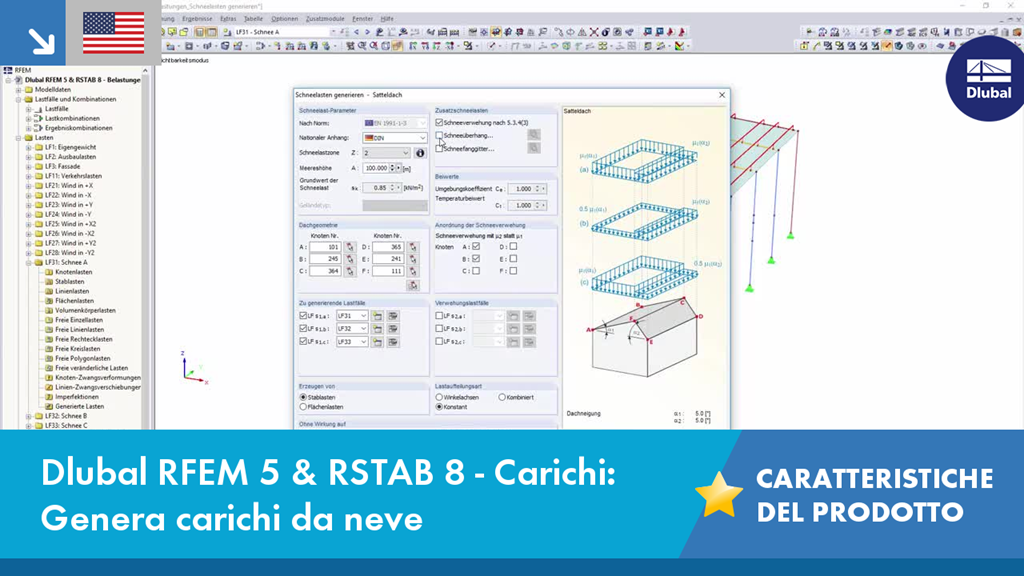Open toolbar load case dropdown LF31 - Schnee A
Image resolution: width=1024 pixels, height=576 pixels.
click(333, 32)
